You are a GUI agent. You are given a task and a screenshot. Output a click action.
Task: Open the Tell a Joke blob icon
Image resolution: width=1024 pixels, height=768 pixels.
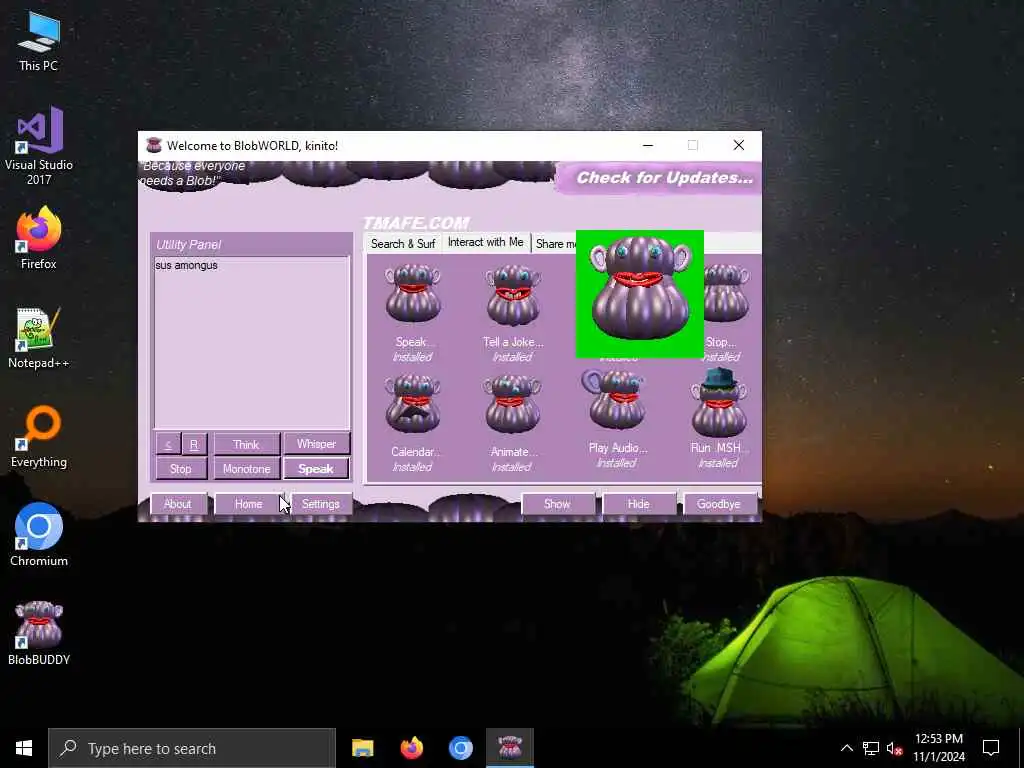pyautogui.click(x=513, y=295)
